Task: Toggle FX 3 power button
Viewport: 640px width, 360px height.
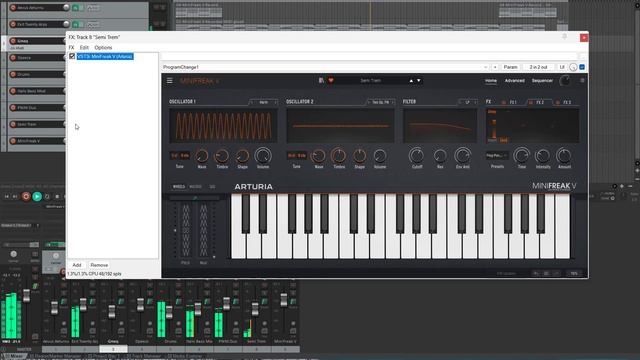Action: pyautogui.click(x=558, y=102)
